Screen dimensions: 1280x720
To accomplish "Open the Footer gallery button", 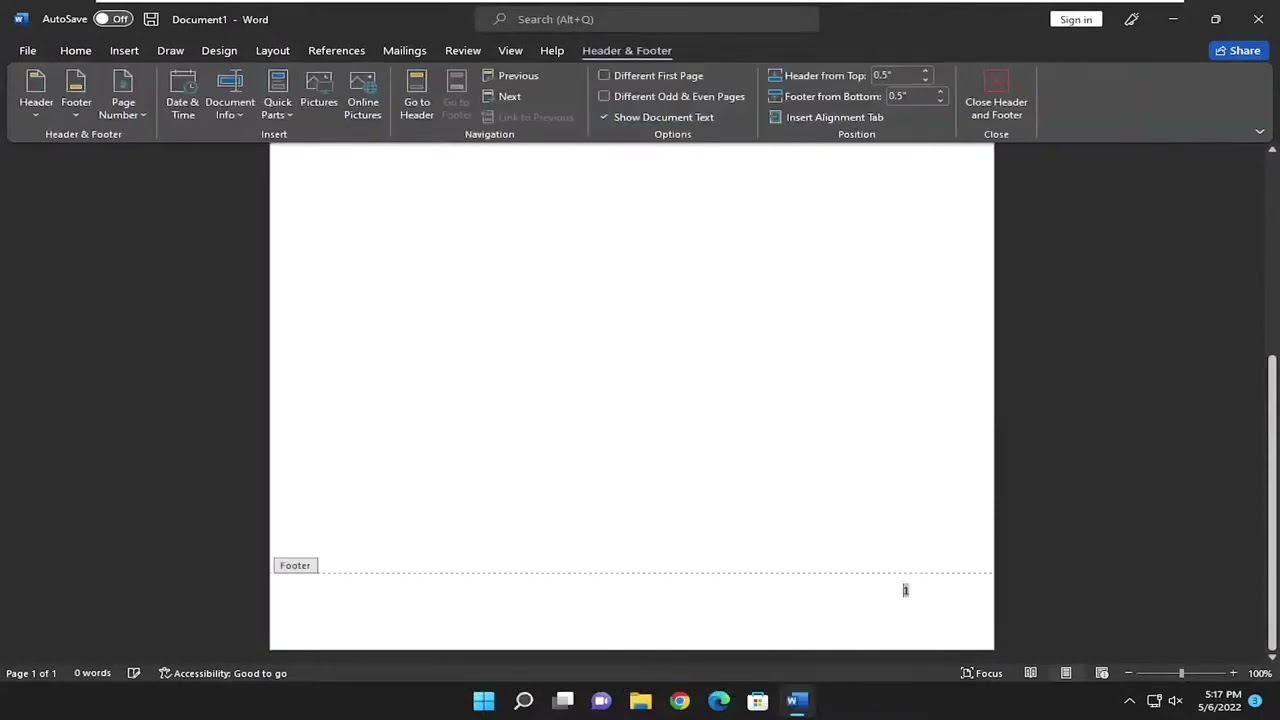I will 76,96.
